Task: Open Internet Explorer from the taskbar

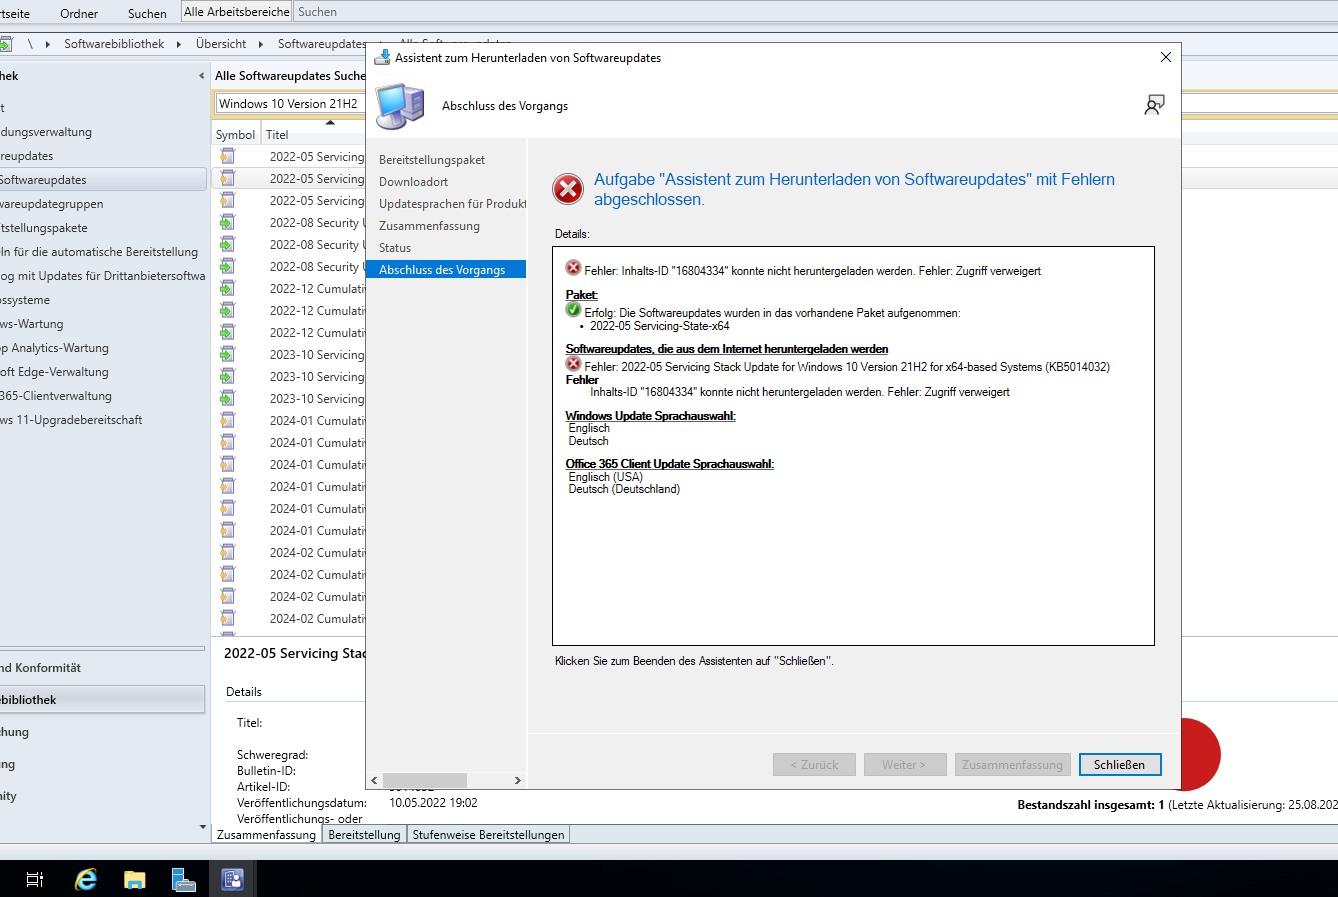Action: (x=86, y=879)
